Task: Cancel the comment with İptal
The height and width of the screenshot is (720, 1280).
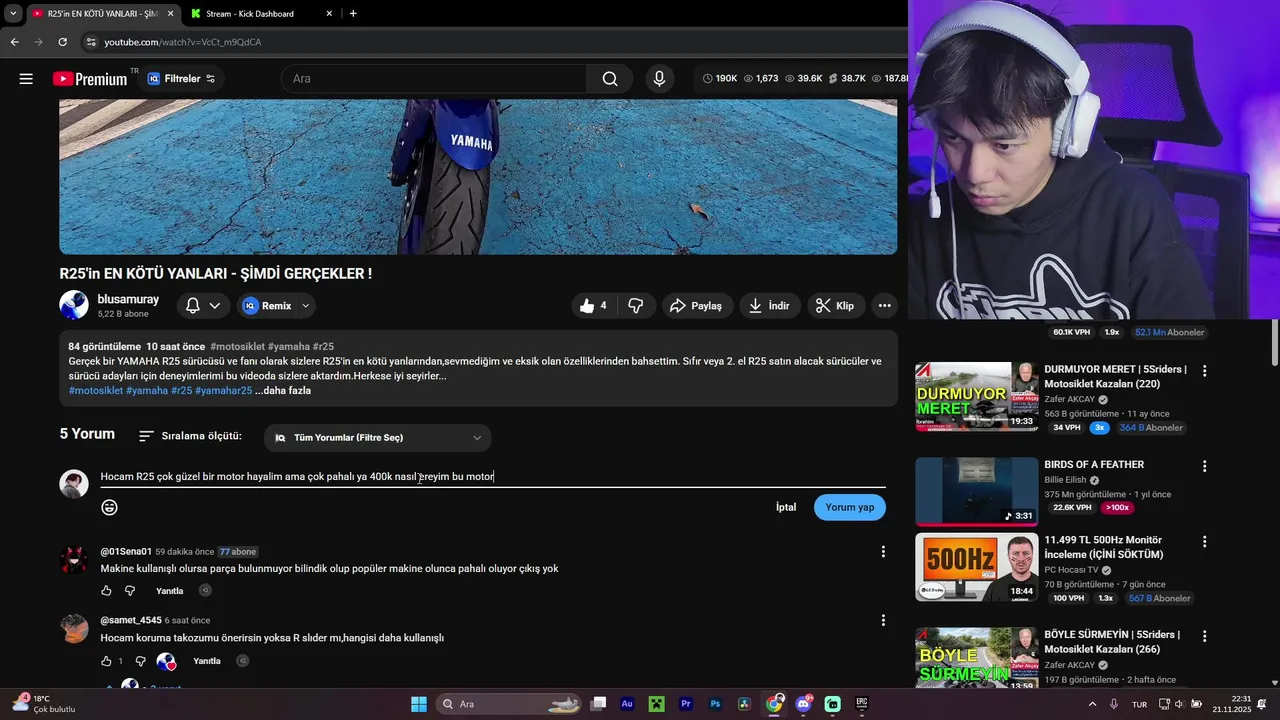Action: [x=786, y=507]
